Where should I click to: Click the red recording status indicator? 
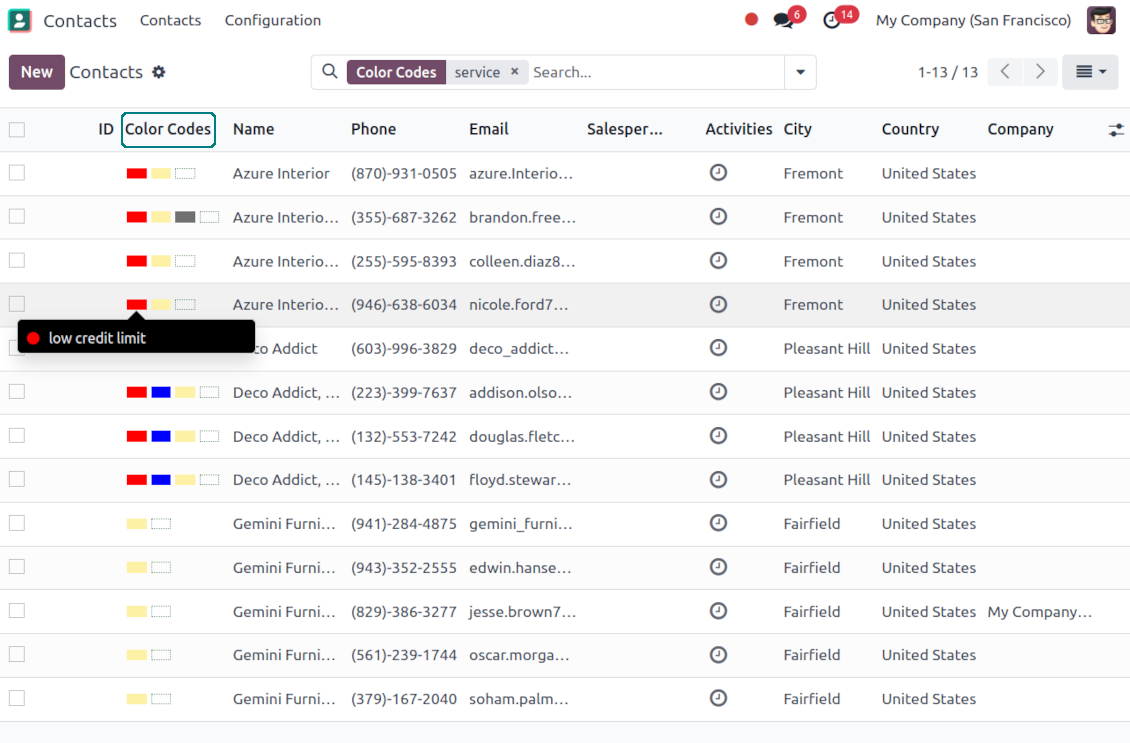751,20
